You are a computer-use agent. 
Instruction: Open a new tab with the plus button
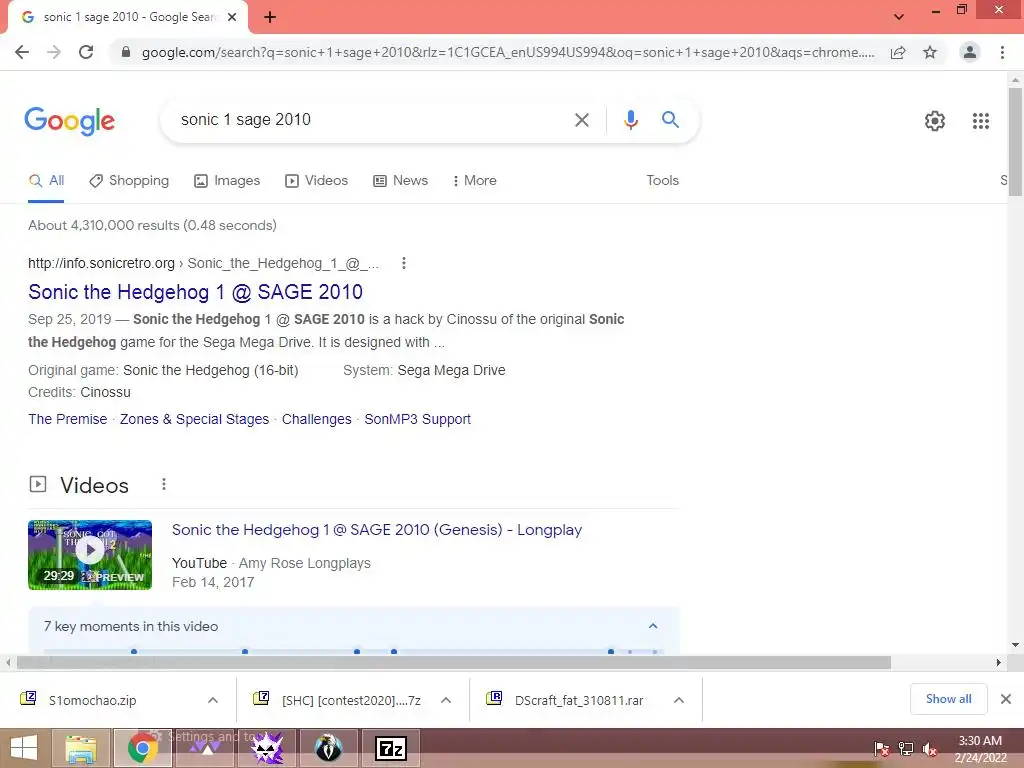(270, 17)
